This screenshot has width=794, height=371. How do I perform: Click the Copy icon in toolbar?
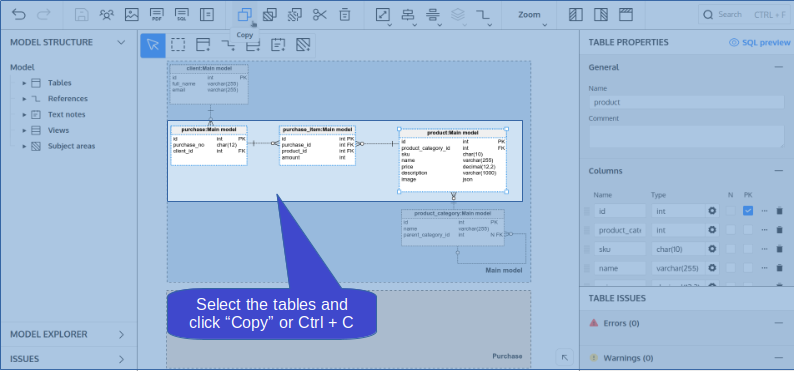tap(245, 15)
